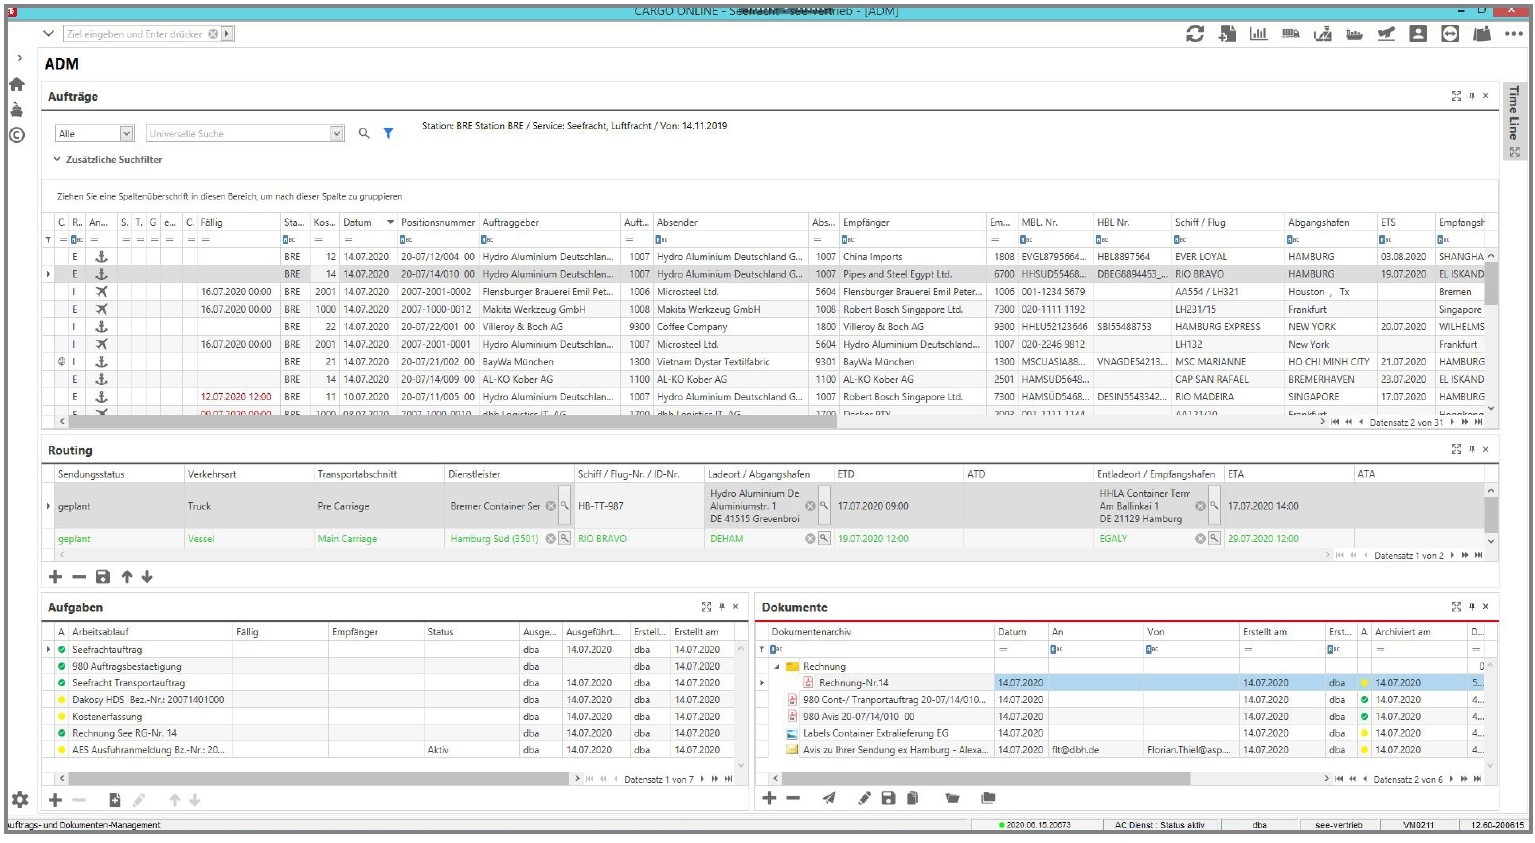Open the bar chart statistics icon
The height and width of the screenshot is (843, 1535).
[x=1258, y=34]
